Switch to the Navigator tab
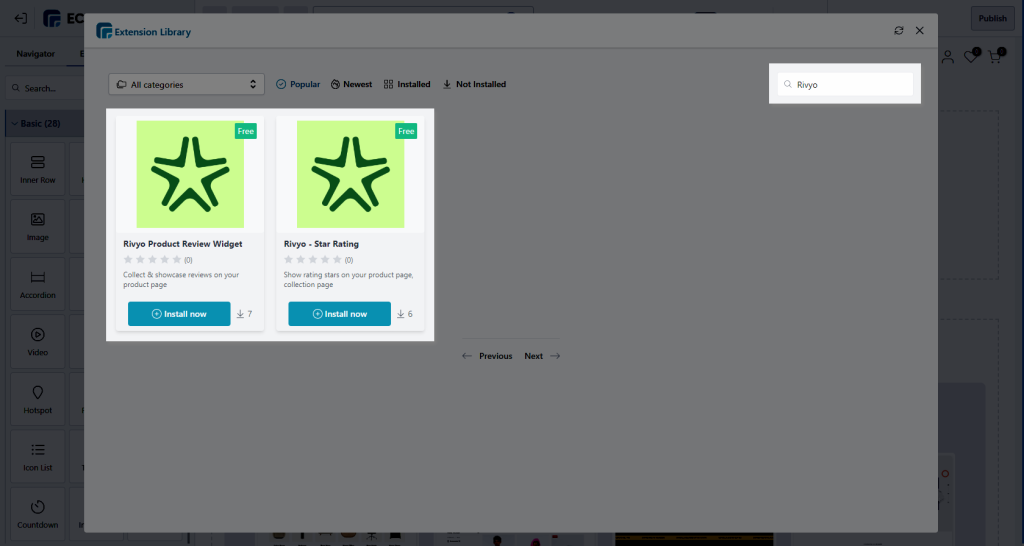 [x=35, y=54]
